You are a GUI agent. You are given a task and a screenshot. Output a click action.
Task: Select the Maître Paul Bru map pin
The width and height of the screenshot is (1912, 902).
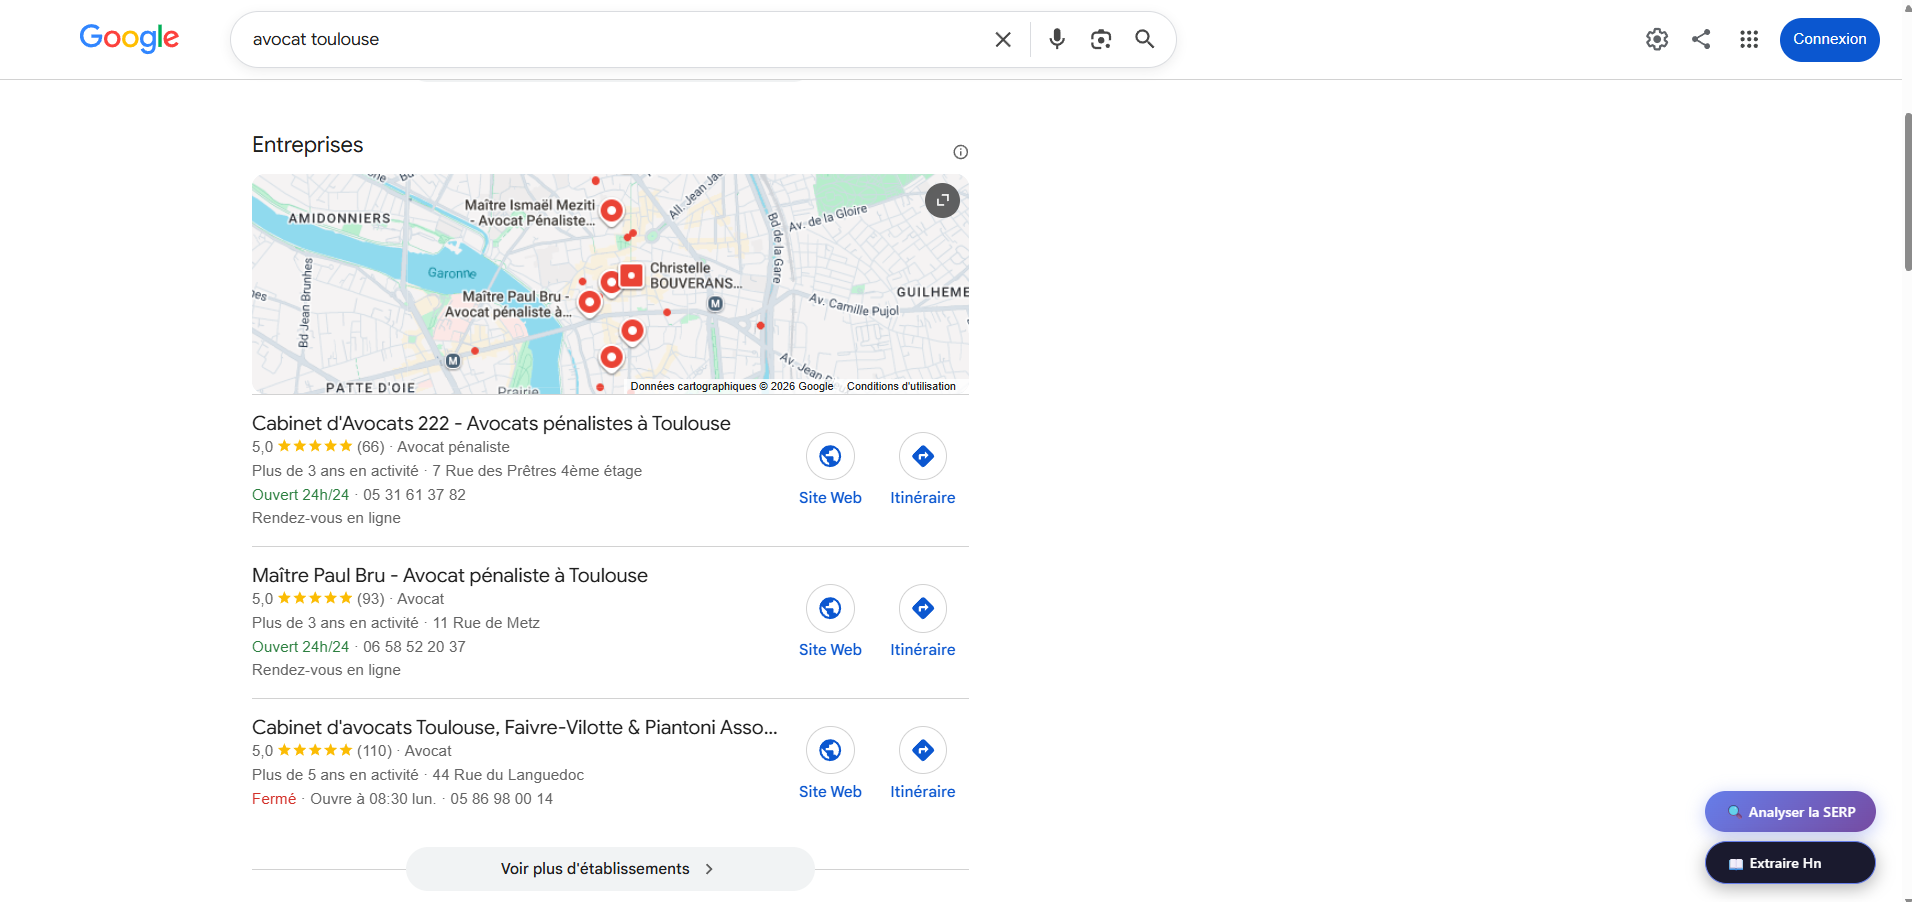click(x=590, y=301)
